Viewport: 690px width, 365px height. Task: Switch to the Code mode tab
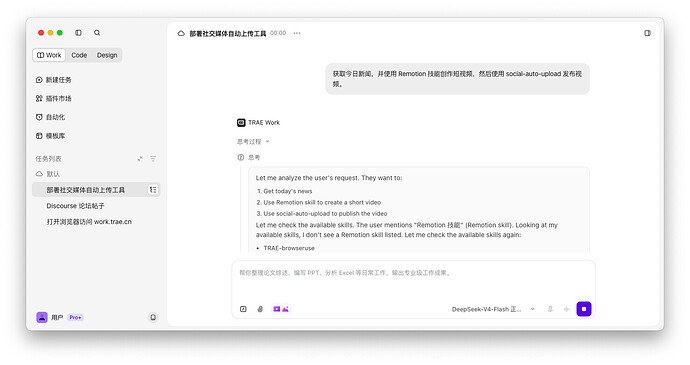pyautogui.click(x=79, y=55)
